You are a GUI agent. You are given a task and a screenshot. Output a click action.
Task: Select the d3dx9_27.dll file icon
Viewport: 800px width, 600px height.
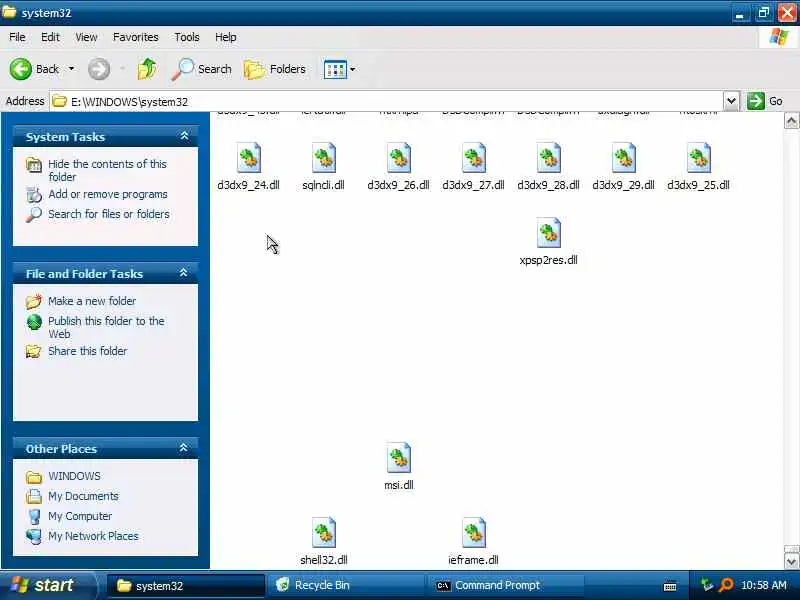pos(473,158)
